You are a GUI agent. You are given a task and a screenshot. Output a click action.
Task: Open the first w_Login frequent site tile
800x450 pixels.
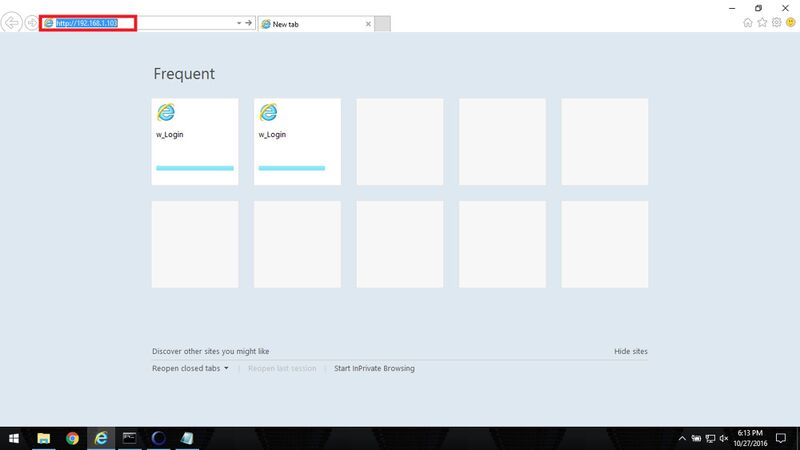click(x=195, y=142)
